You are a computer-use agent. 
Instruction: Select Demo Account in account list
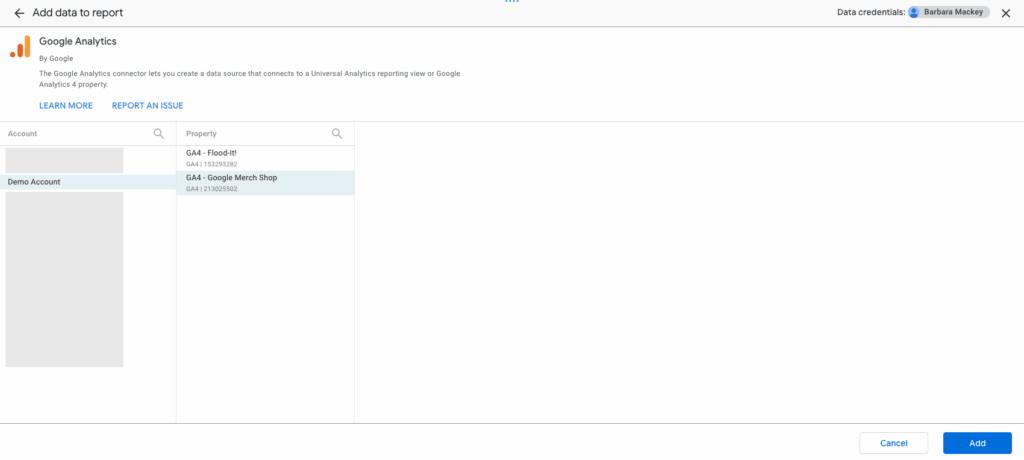(x=34, y=182)
